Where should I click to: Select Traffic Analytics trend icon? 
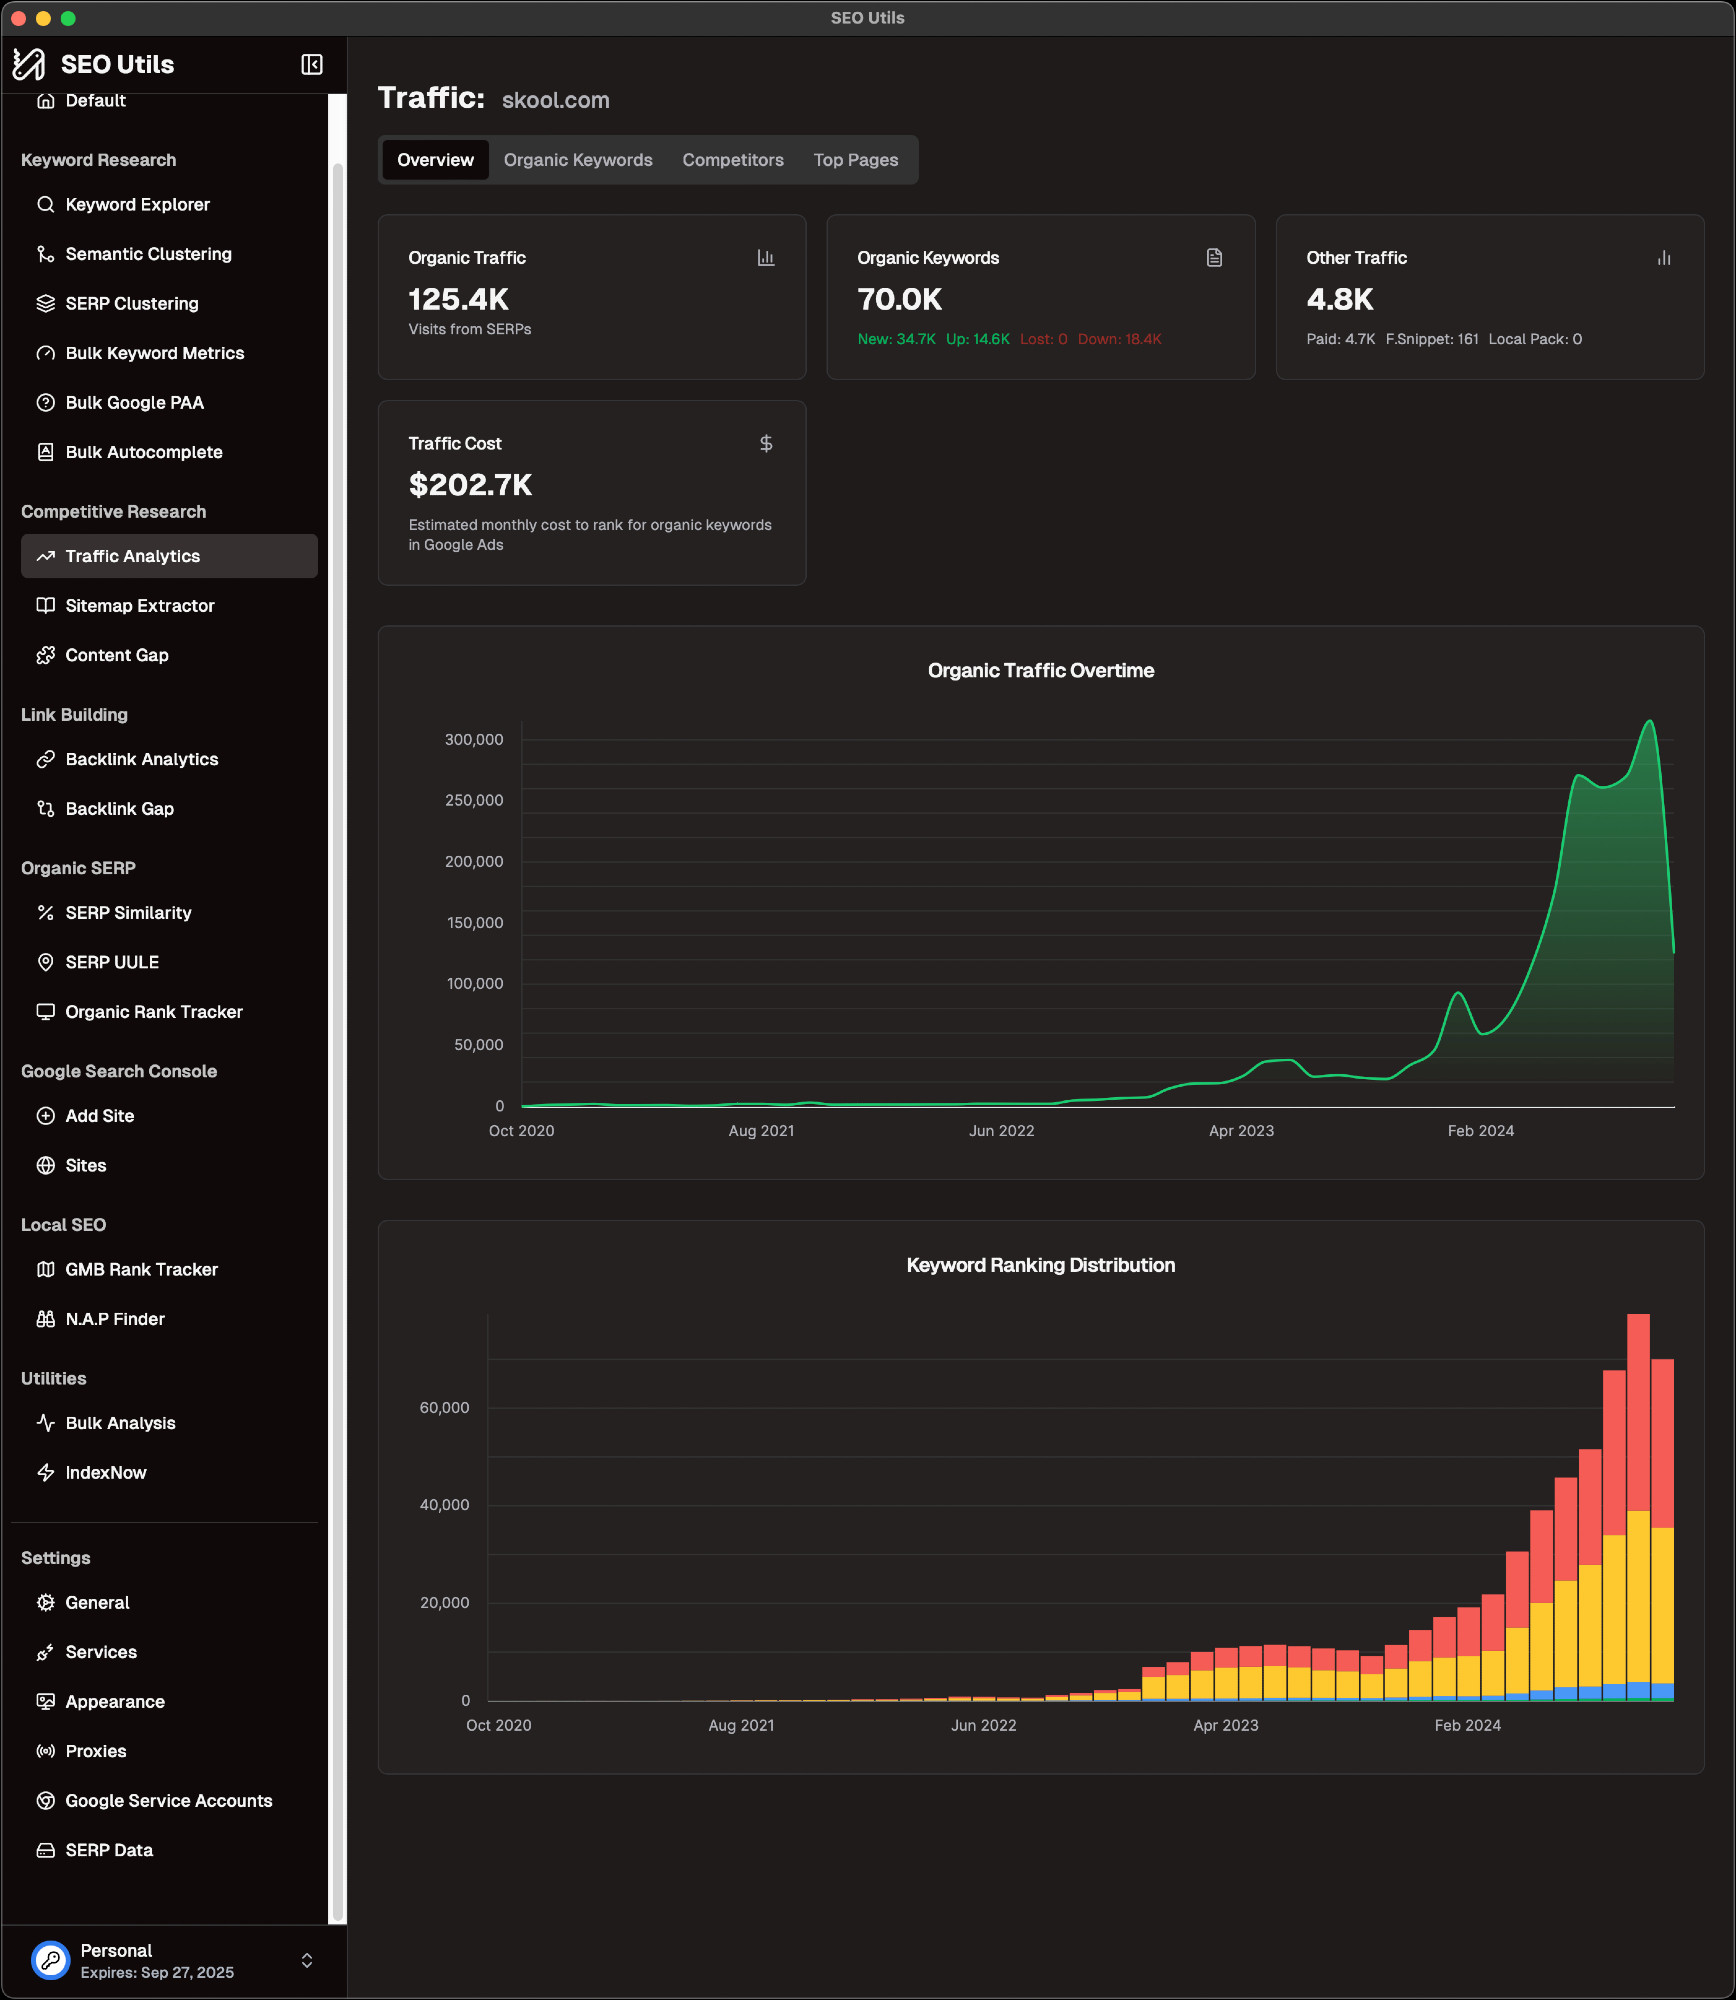[x=45, y=556]
